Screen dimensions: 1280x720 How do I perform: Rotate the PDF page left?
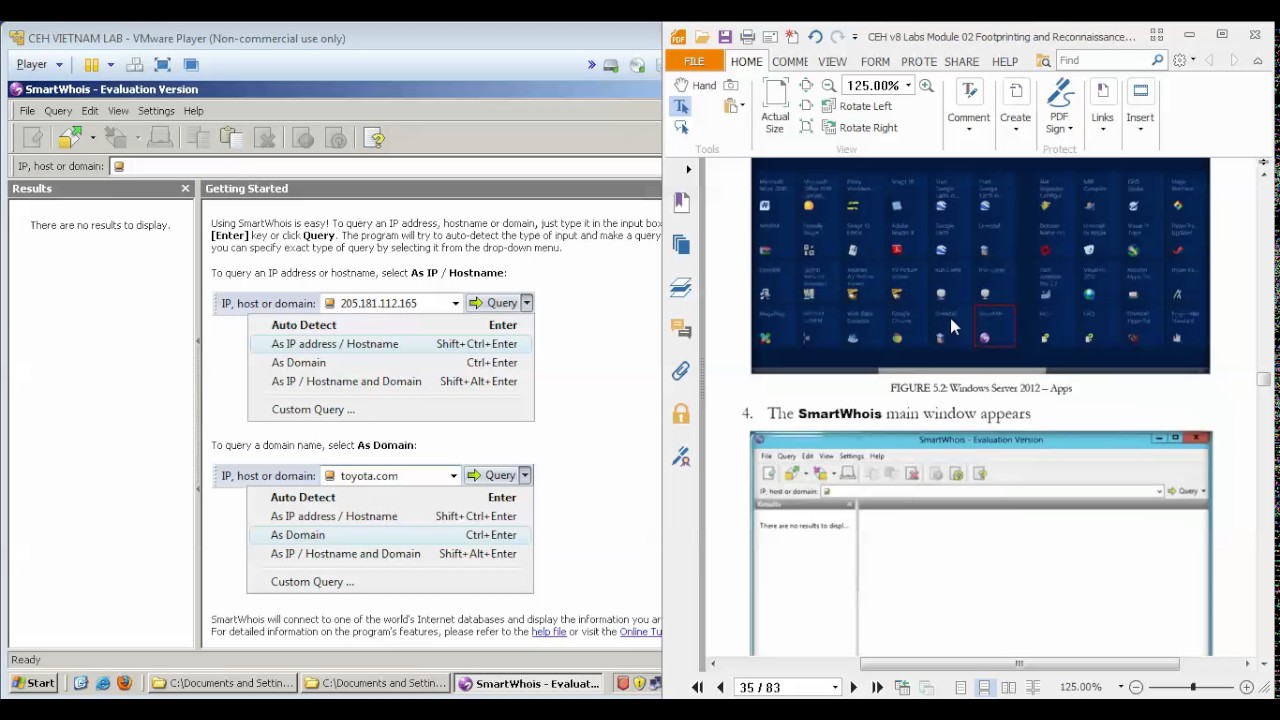[857, 106]
